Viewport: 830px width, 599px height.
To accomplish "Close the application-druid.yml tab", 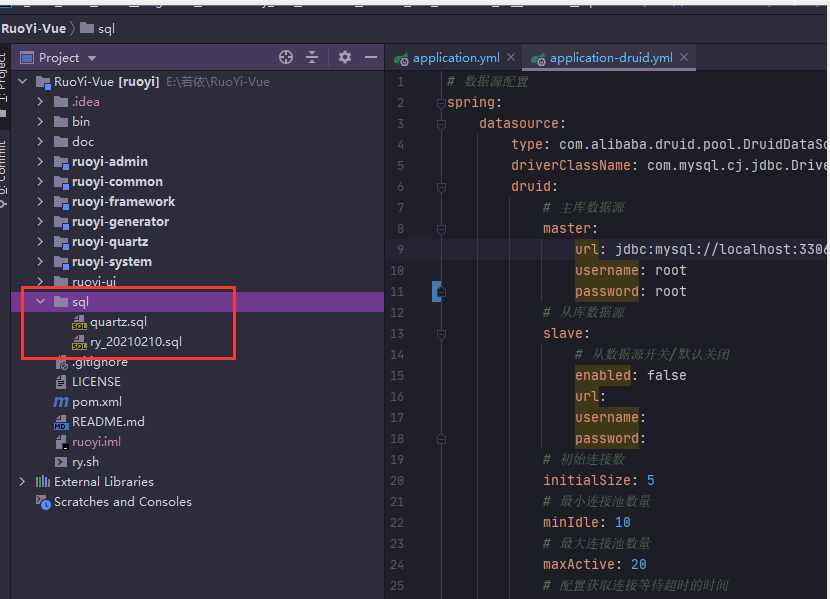I will coord(684,57).
